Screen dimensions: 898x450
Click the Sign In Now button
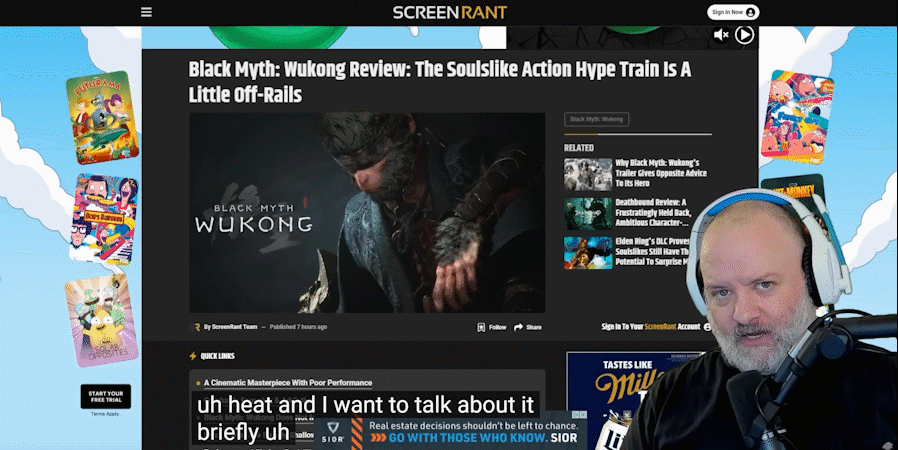[x=733, y=12]
